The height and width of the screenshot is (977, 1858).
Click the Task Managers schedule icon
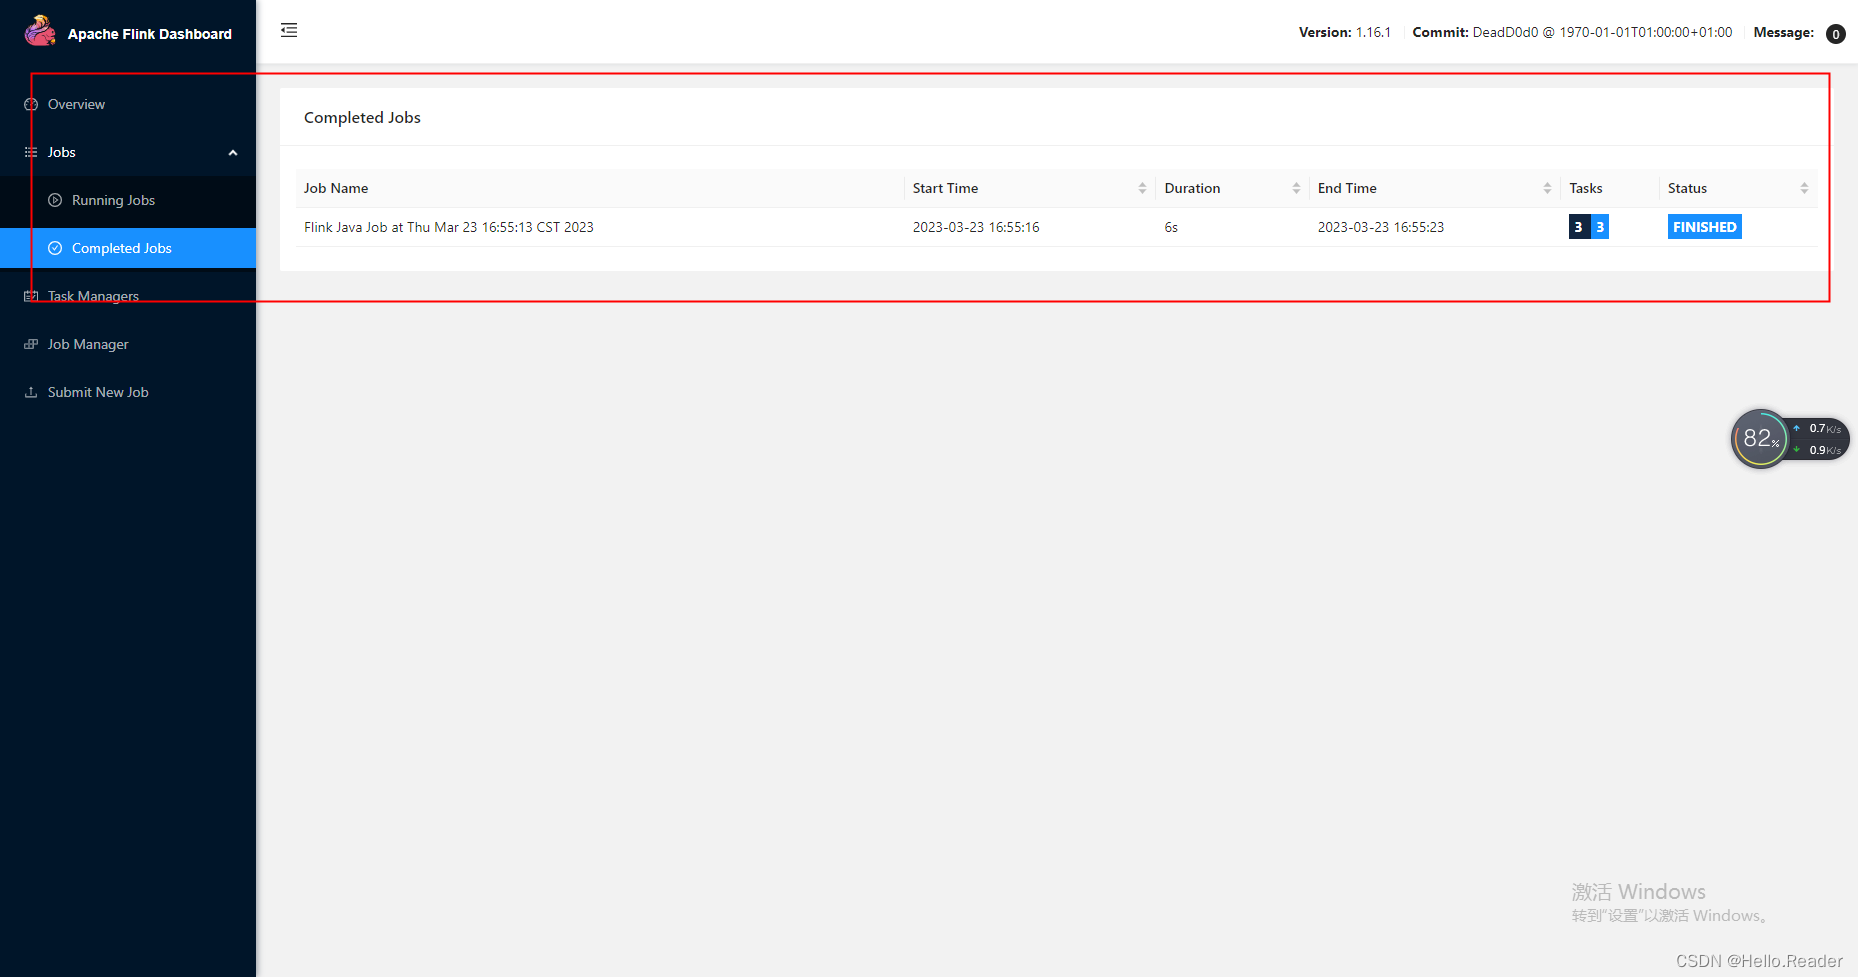click(31, 296)
